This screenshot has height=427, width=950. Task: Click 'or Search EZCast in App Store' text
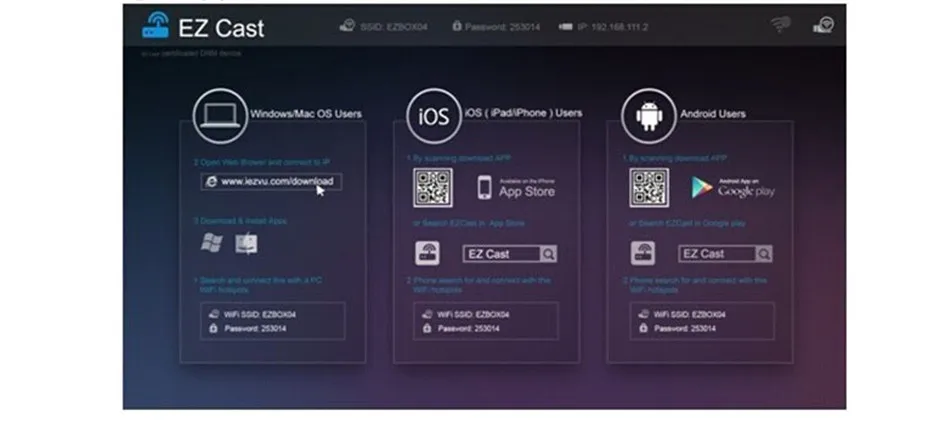[469, 223]
